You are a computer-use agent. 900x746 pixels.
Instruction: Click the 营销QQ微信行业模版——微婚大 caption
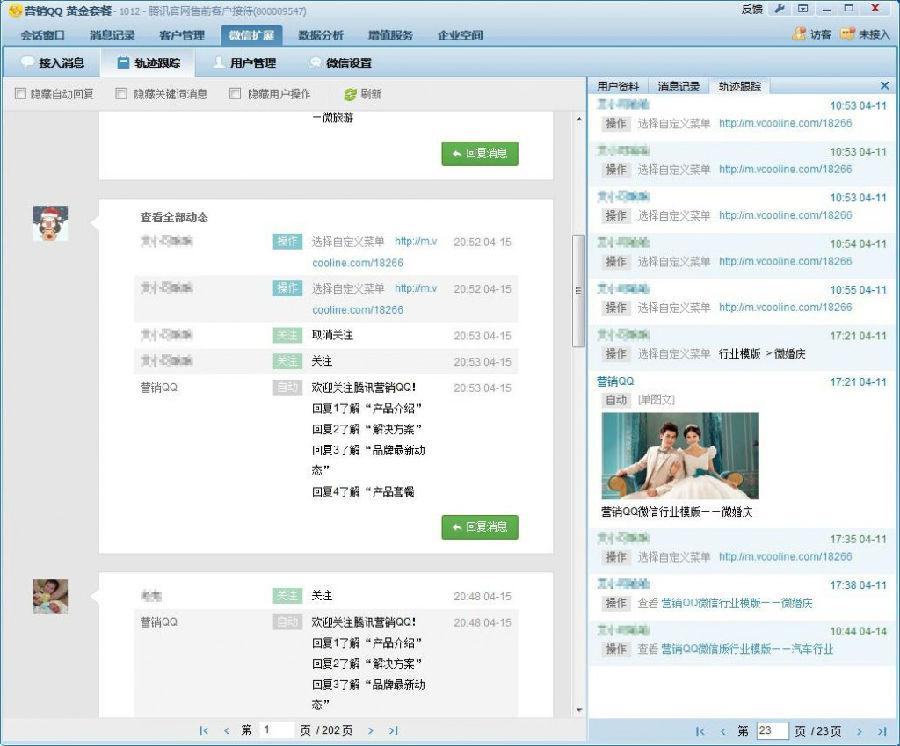676,512
